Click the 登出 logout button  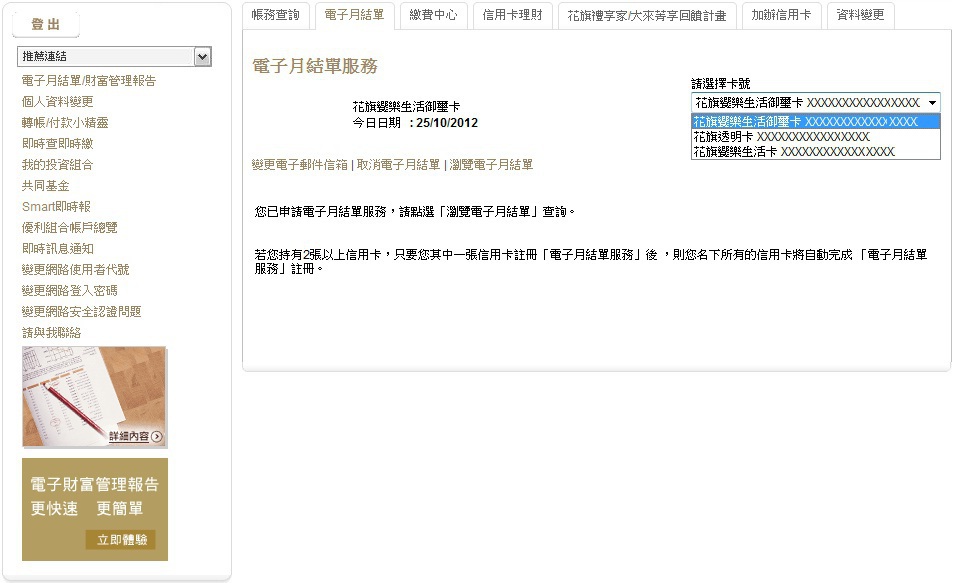coord(46,24)
